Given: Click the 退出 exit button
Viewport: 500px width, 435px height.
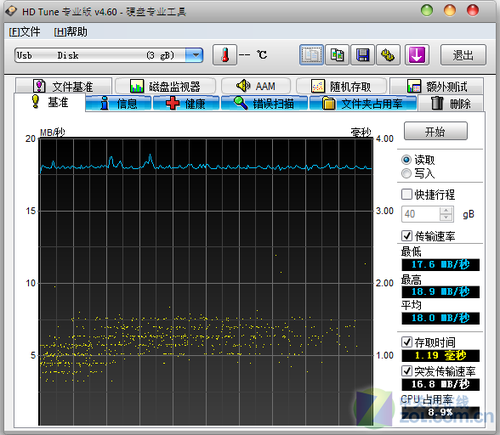Looking at the screenshot, I should coord(463,55).
